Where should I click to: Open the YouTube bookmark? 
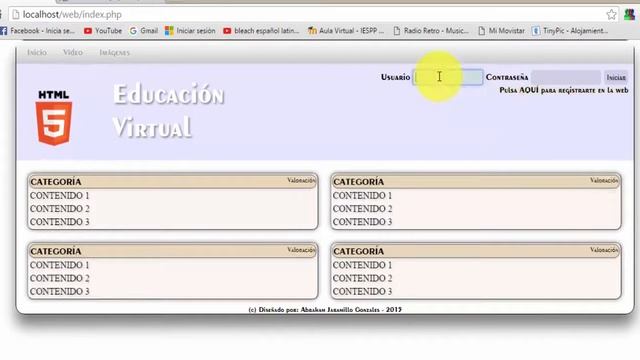[x=103, y=31]
